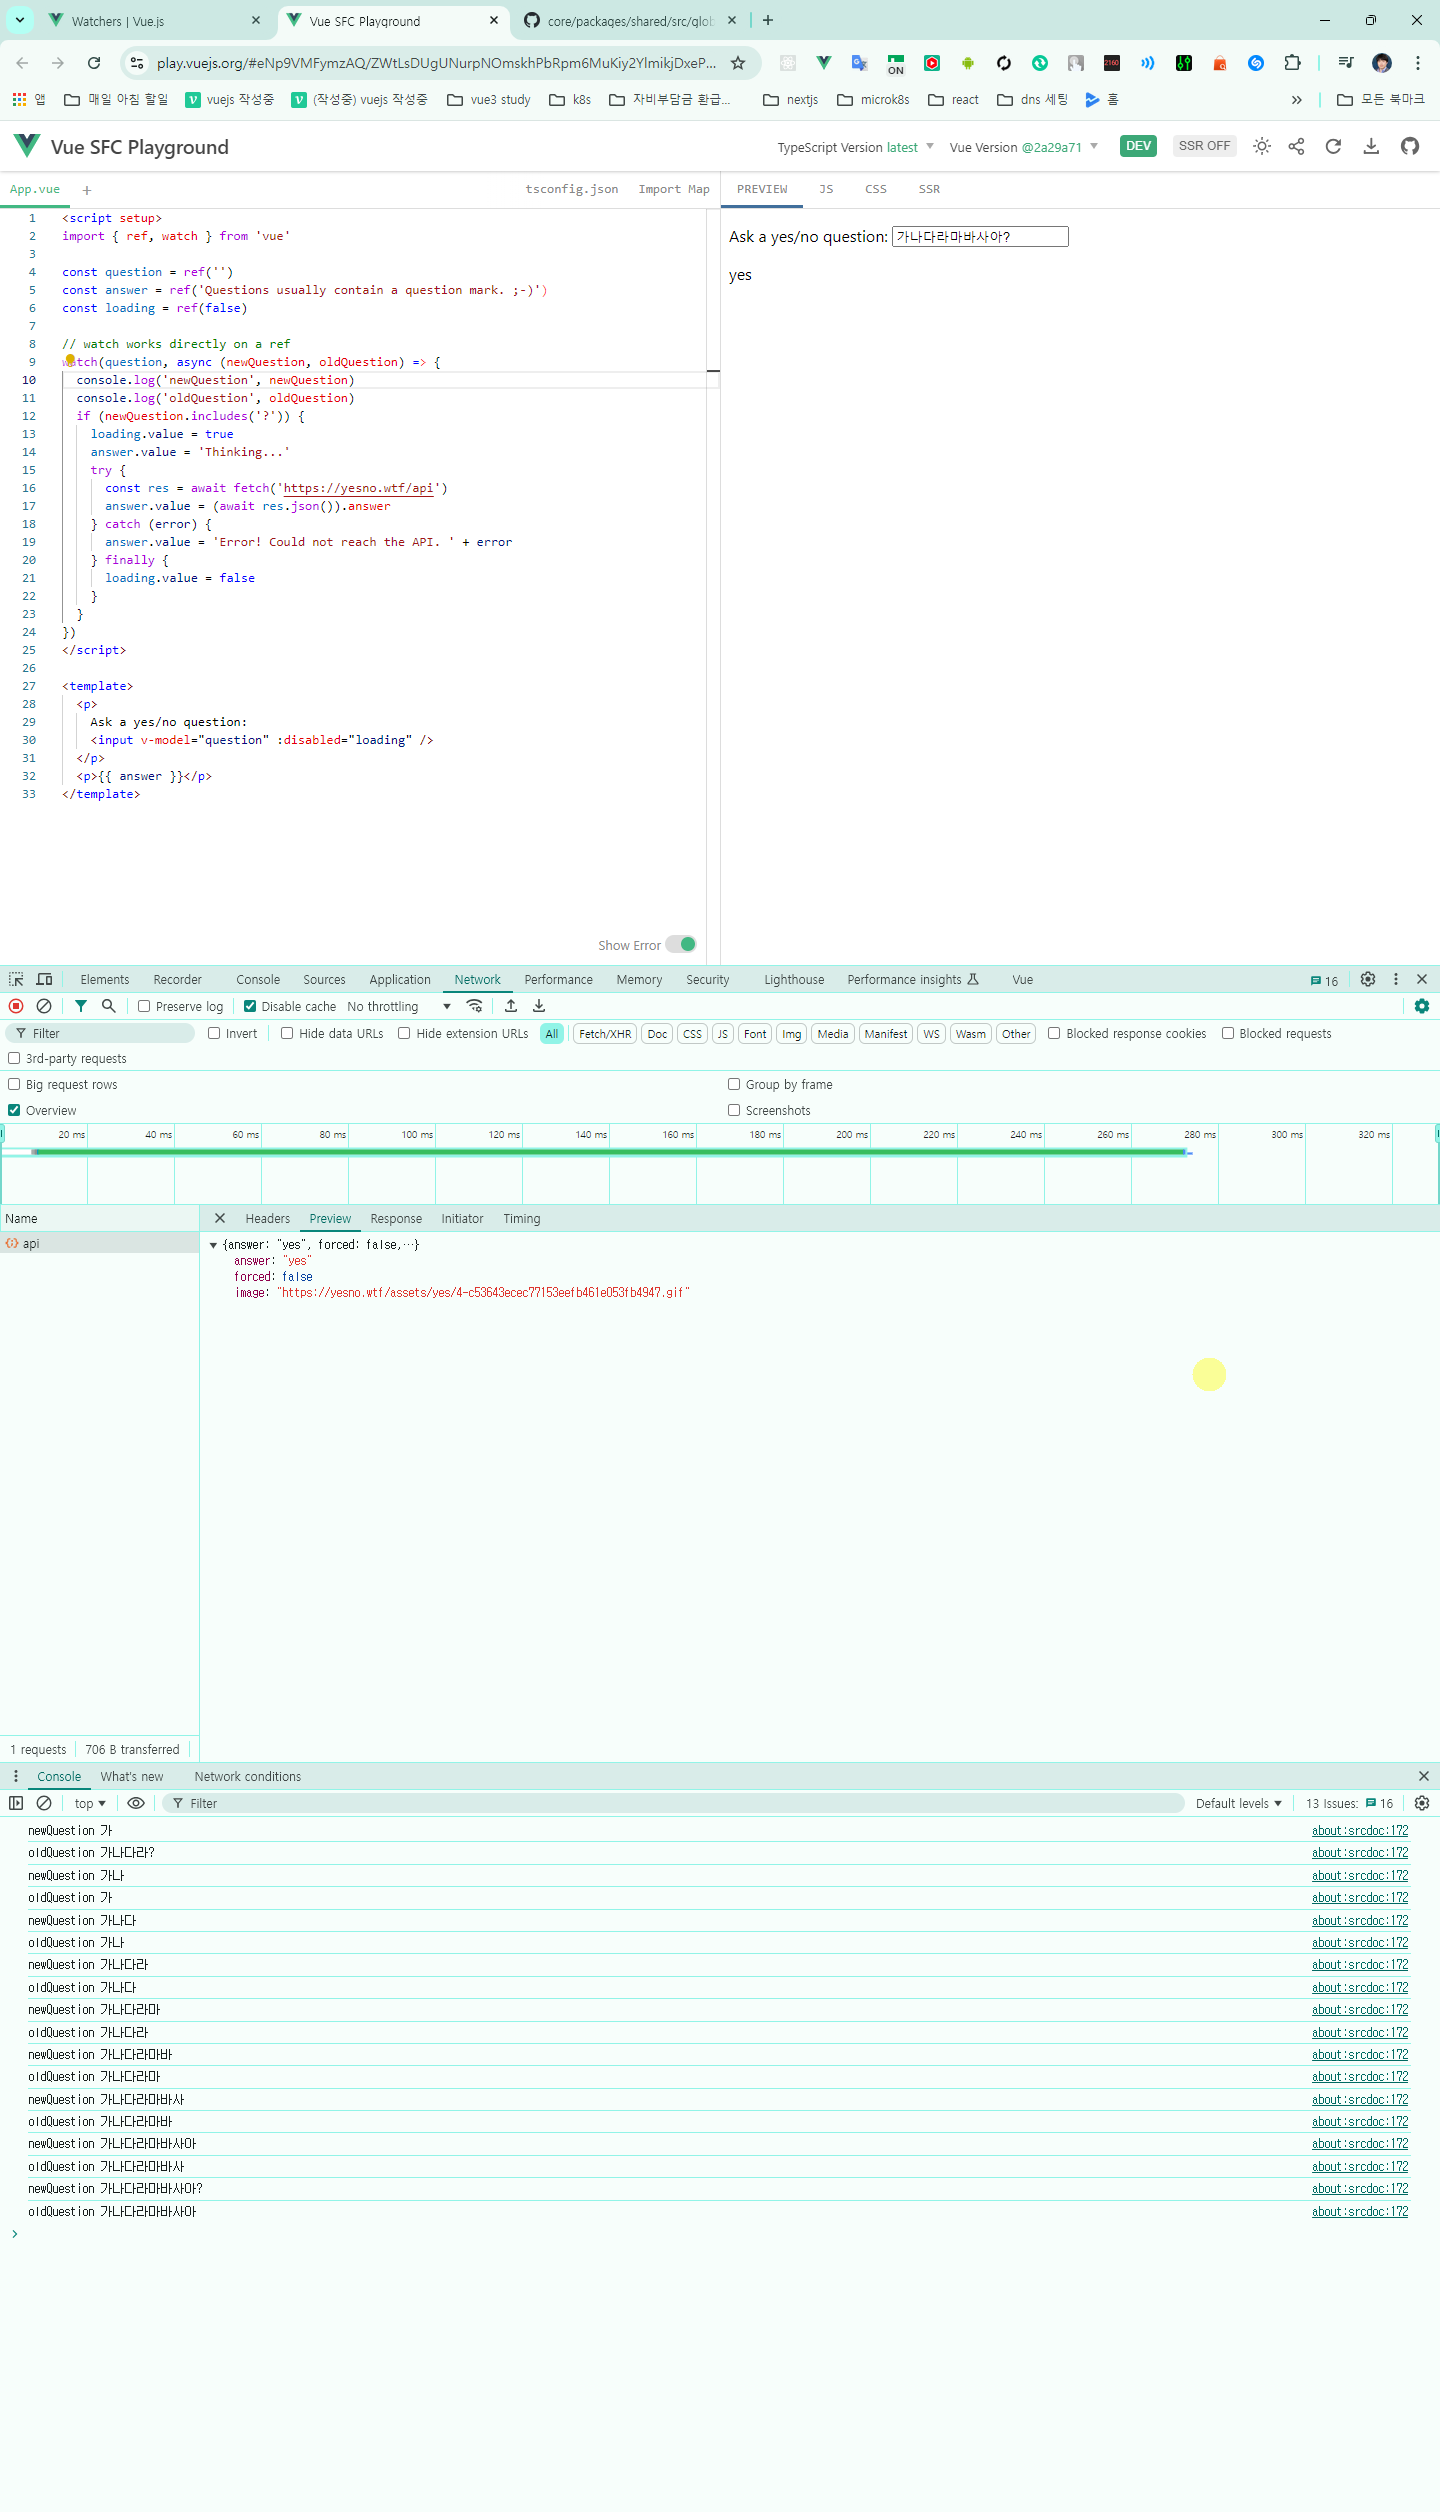1440x2512 pixels.
Task: Uncheck Disable cache checkbox
Action: pos(250,1006)
